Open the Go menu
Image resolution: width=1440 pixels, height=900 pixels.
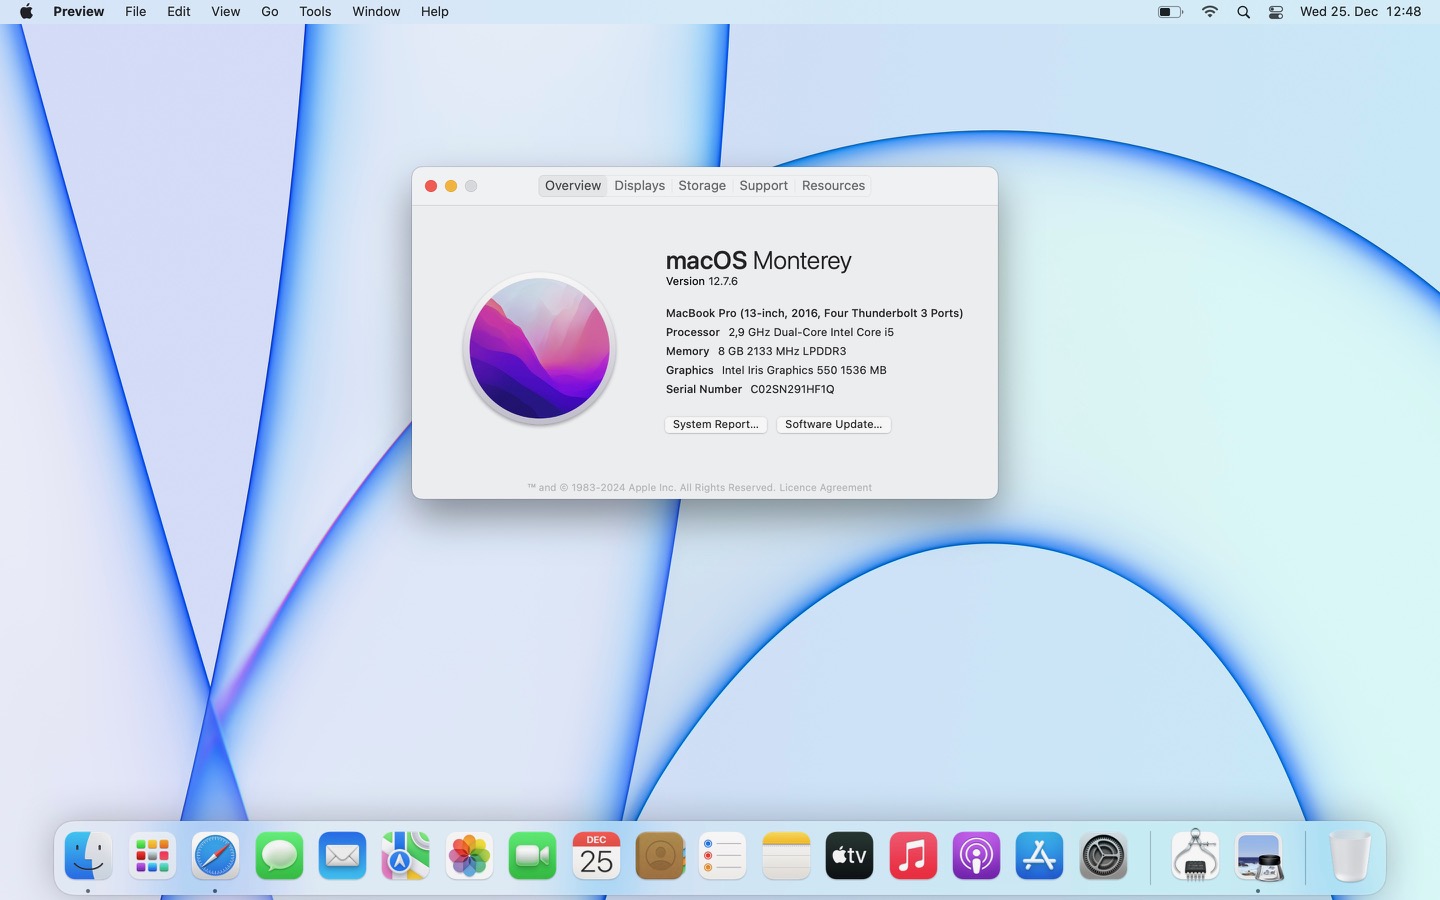tap(270, 12)
